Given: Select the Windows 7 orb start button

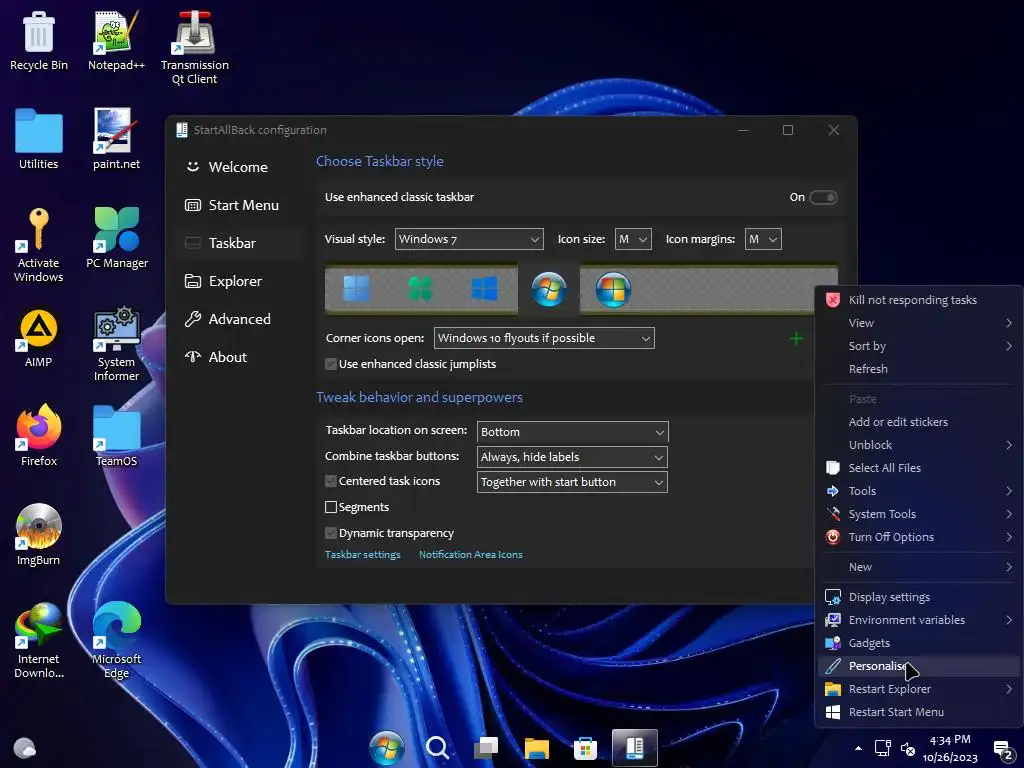Looking at the screenshot, I should click(x=549, y=289).
